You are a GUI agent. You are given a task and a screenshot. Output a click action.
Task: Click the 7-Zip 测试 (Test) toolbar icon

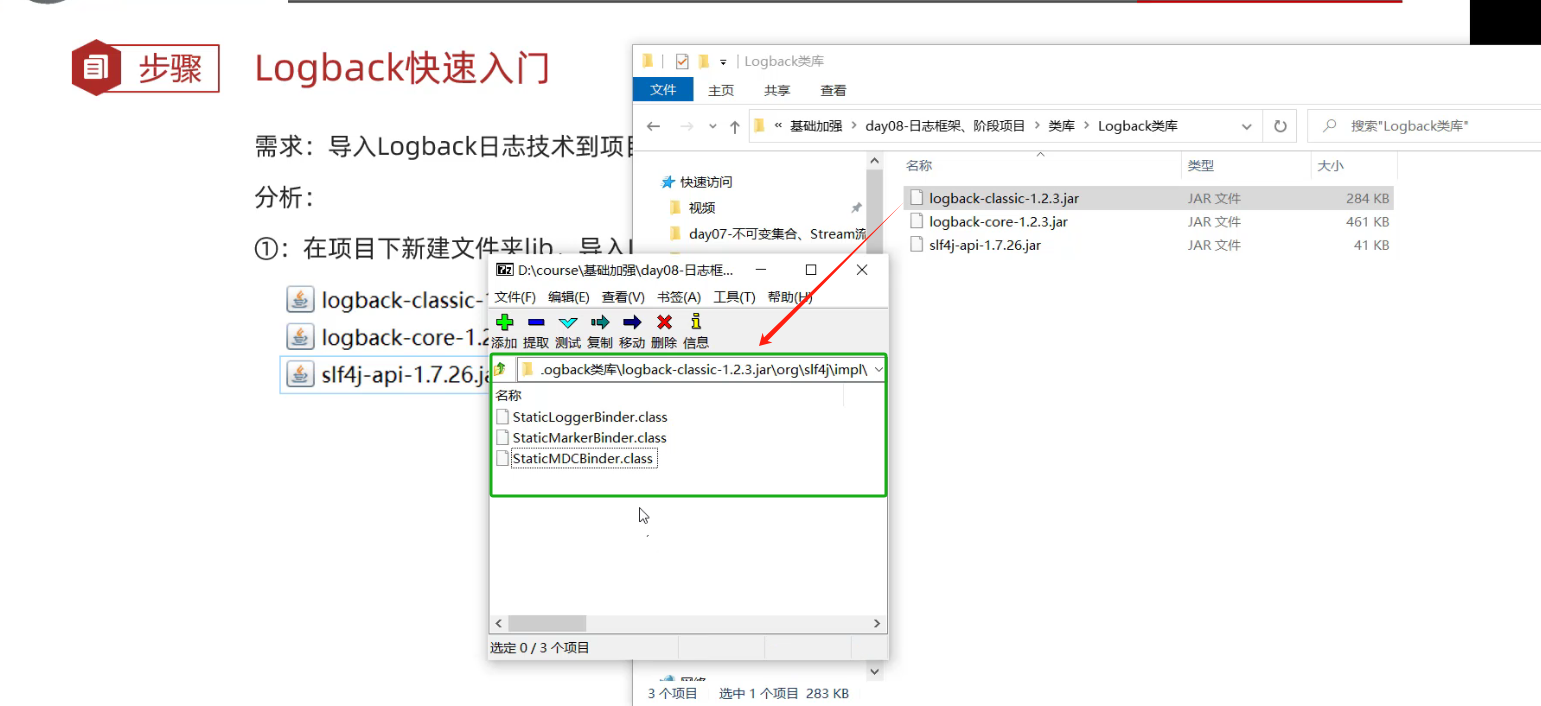[568, 322]
